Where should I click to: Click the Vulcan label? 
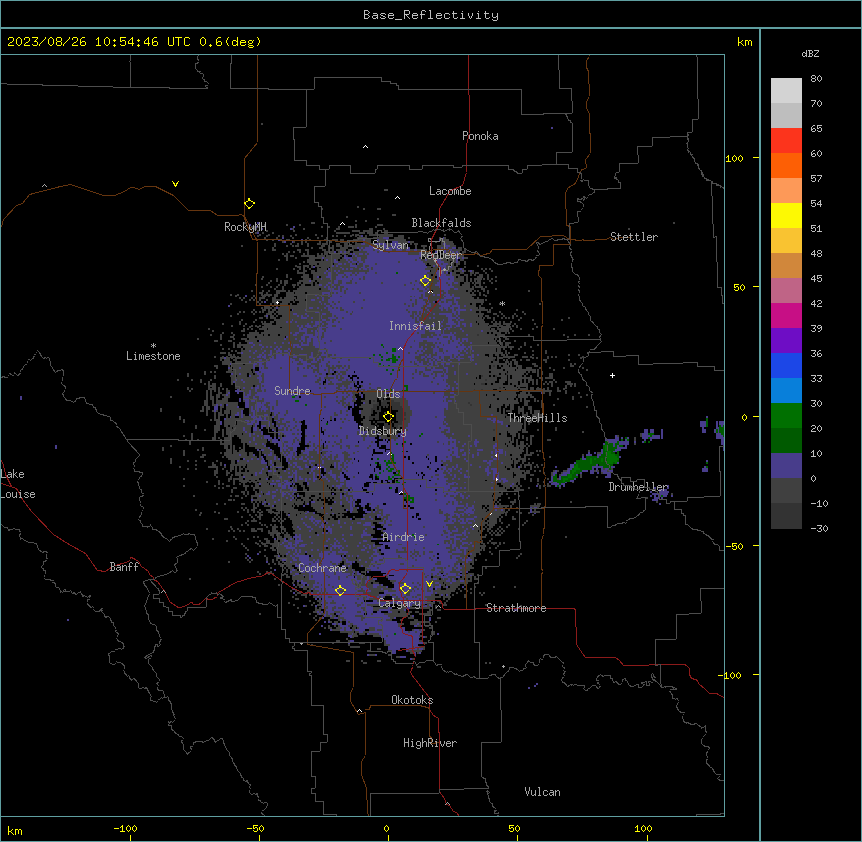pos(543,792)
